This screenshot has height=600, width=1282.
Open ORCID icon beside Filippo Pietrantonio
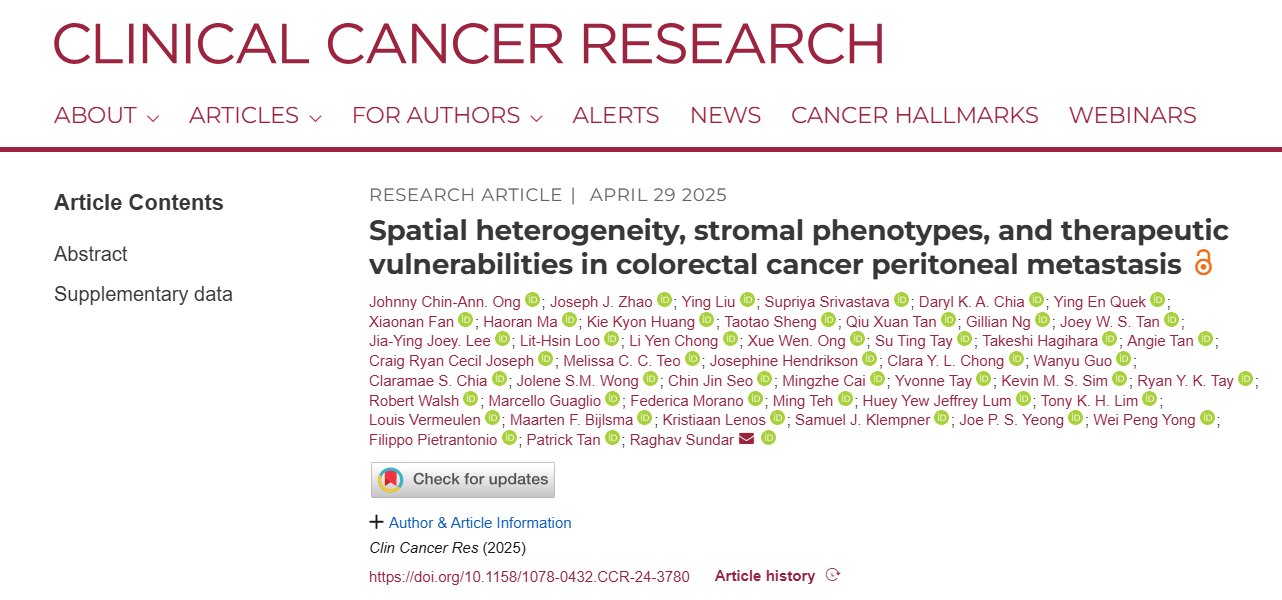pyautogui.click(x=510, y=438)
